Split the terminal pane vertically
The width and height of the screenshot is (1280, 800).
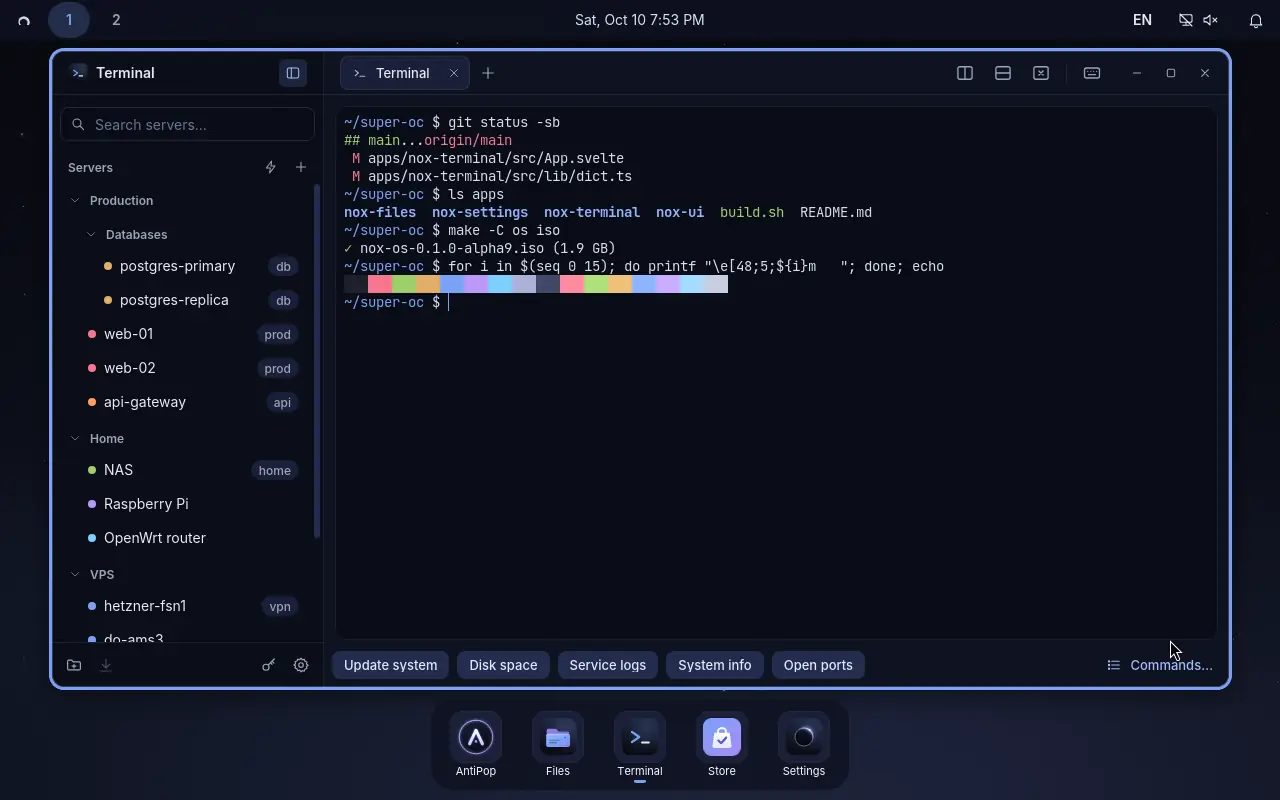(x=965, y=73)
